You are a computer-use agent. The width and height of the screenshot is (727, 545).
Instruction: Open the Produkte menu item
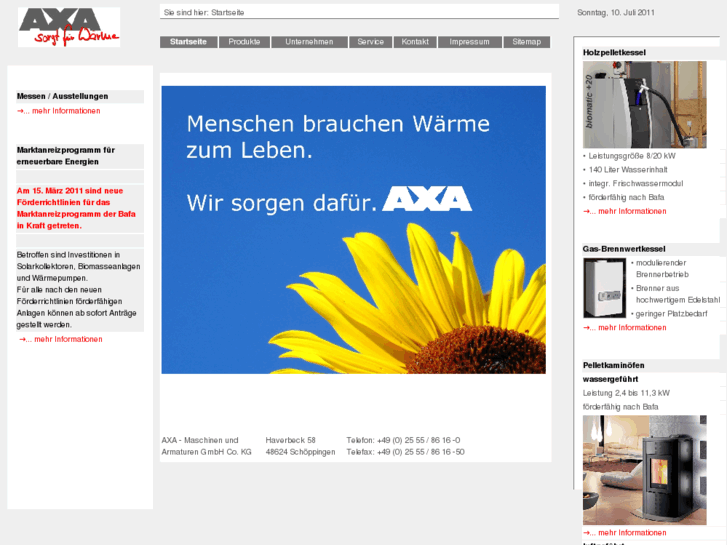[244, 42]
